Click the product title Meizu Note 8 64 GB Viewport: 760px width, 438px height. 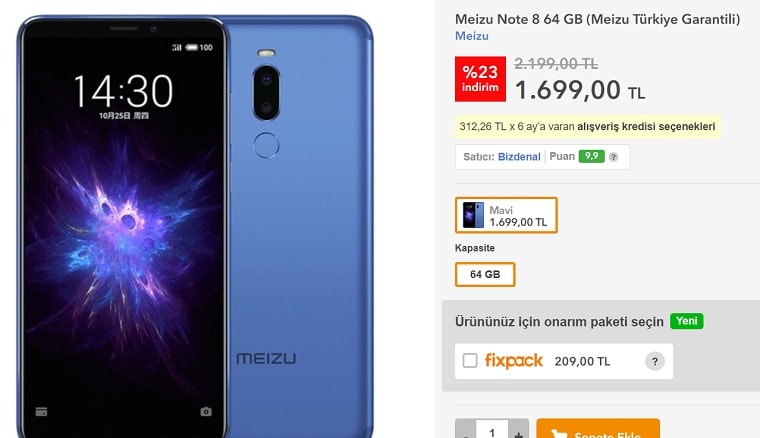597,19
